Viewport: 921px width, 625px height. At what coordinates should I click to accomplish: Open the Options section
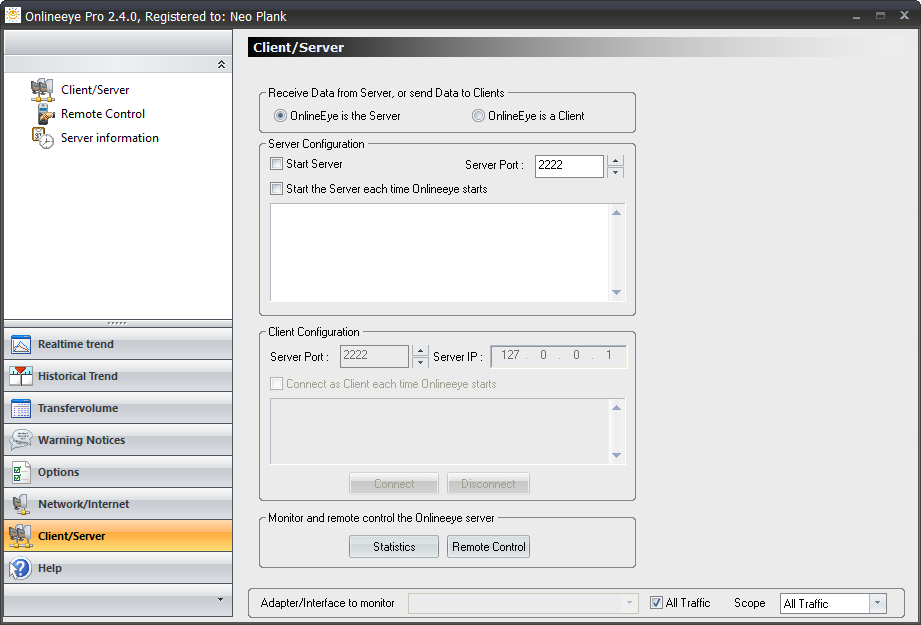pyautogui.click(x=118, y=472)
